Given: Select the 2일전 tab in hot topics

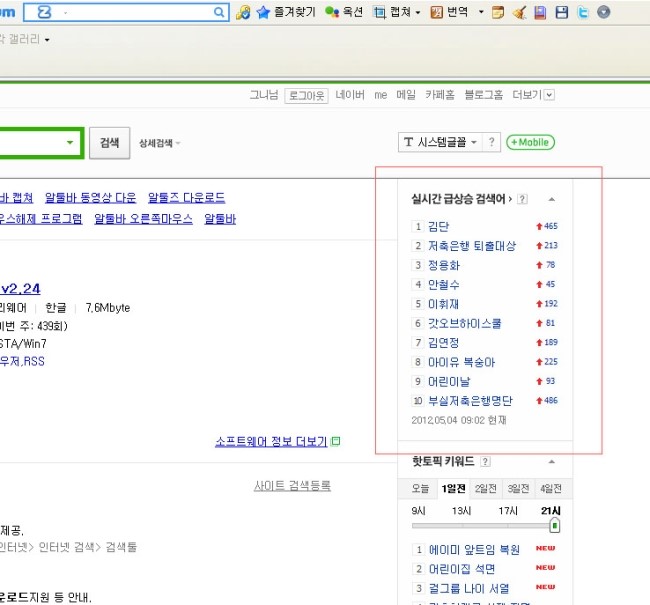Looking at the screenshot, I should [486, 488].
